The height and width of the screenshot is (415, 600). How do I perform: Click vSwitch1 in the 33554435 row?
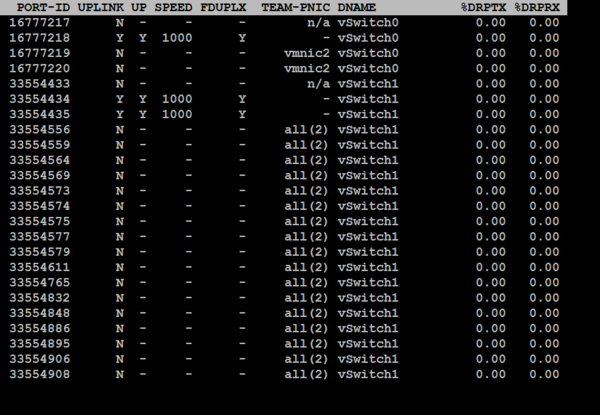click(x=369, y=114)
